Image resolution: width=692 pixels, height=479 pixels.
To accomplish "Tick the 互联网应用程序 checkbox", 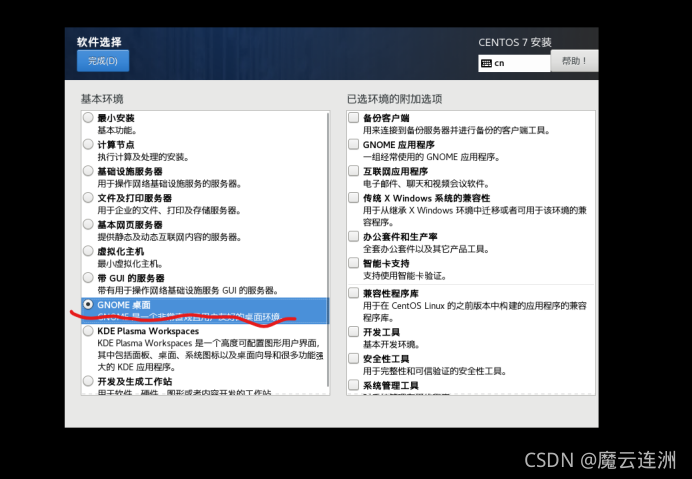I will (x=354, y=171).
